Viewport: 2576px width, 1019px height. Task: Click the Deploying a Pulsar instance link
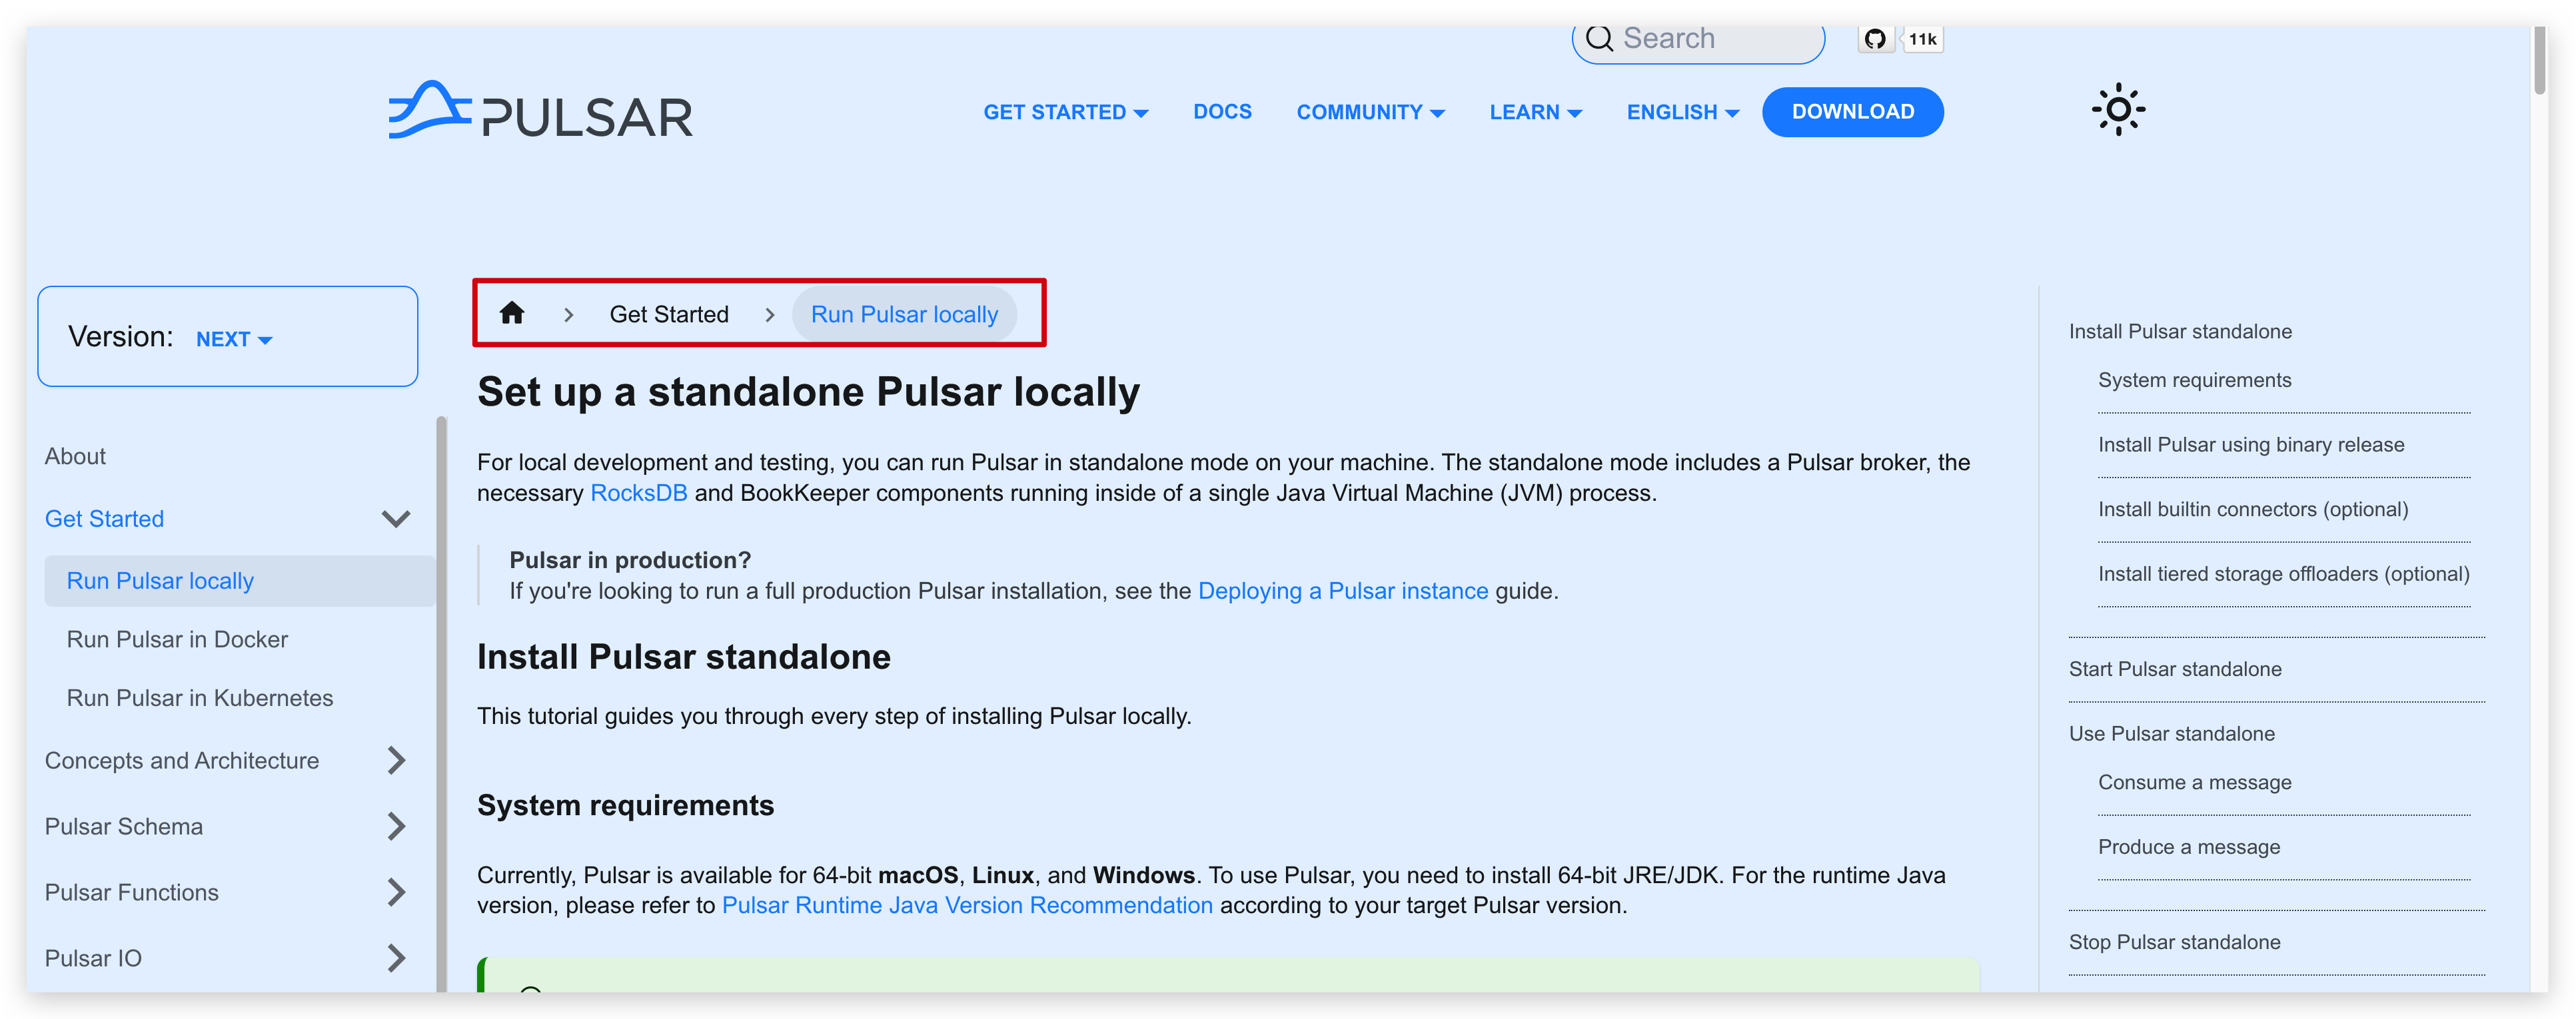click(1343, 590)
